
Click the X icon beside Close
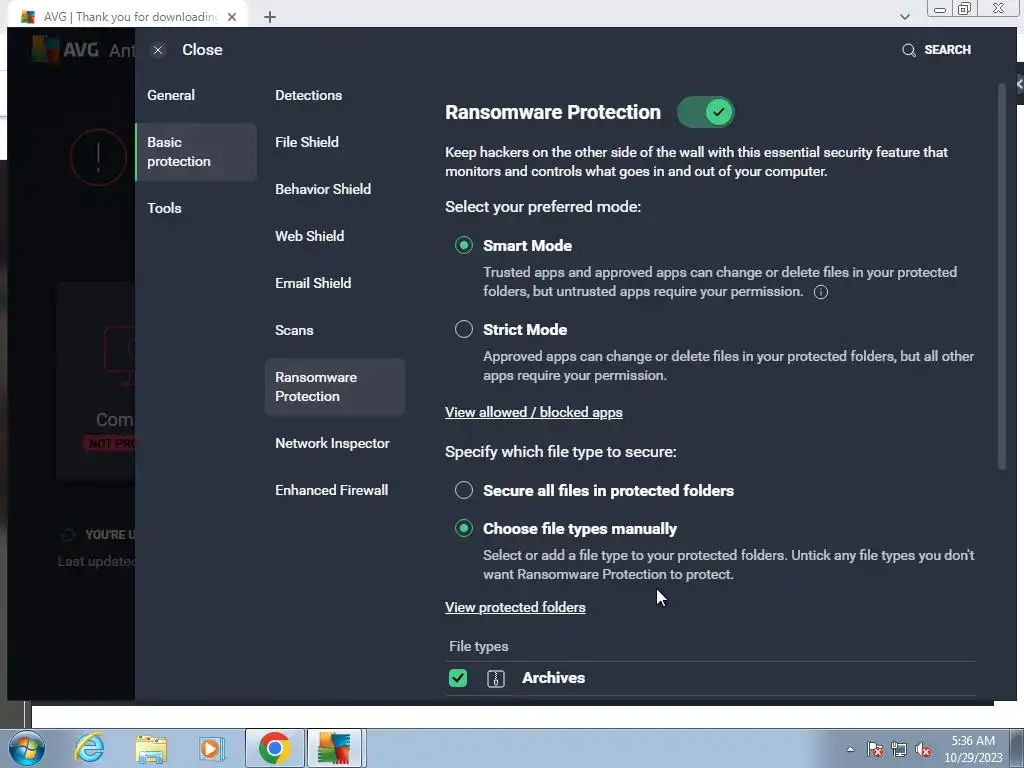click(158, 50)
